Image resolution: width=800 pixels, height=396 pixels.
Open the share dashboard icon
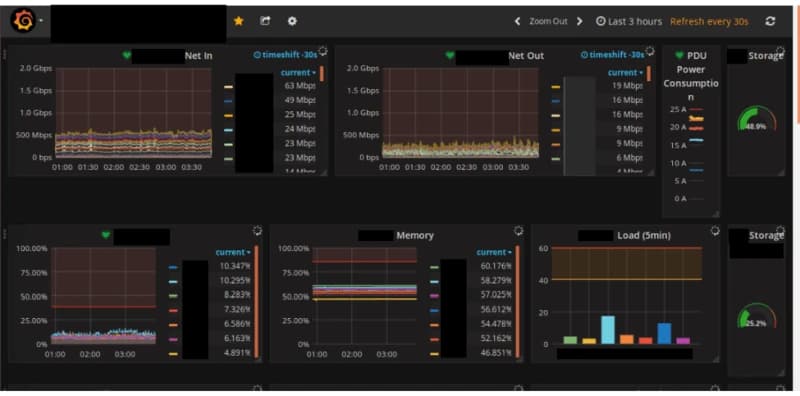point(265,21)
